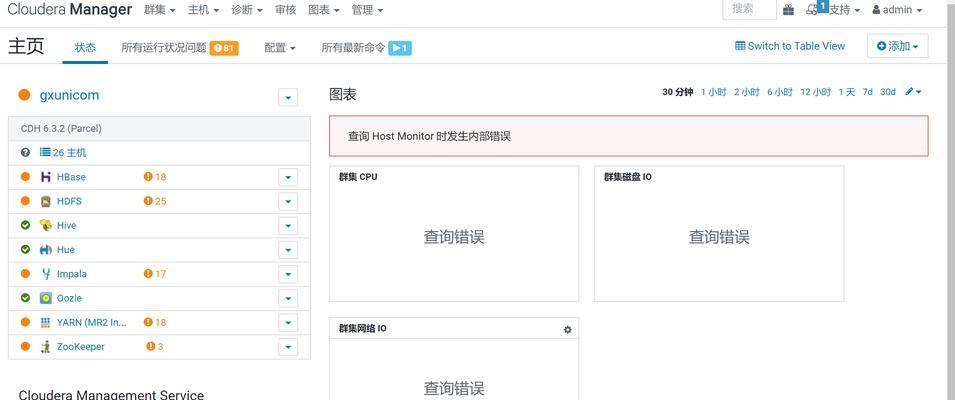Set chart range to 1 小时
Viewport: 955px width, 400px height.
point(714,92)
